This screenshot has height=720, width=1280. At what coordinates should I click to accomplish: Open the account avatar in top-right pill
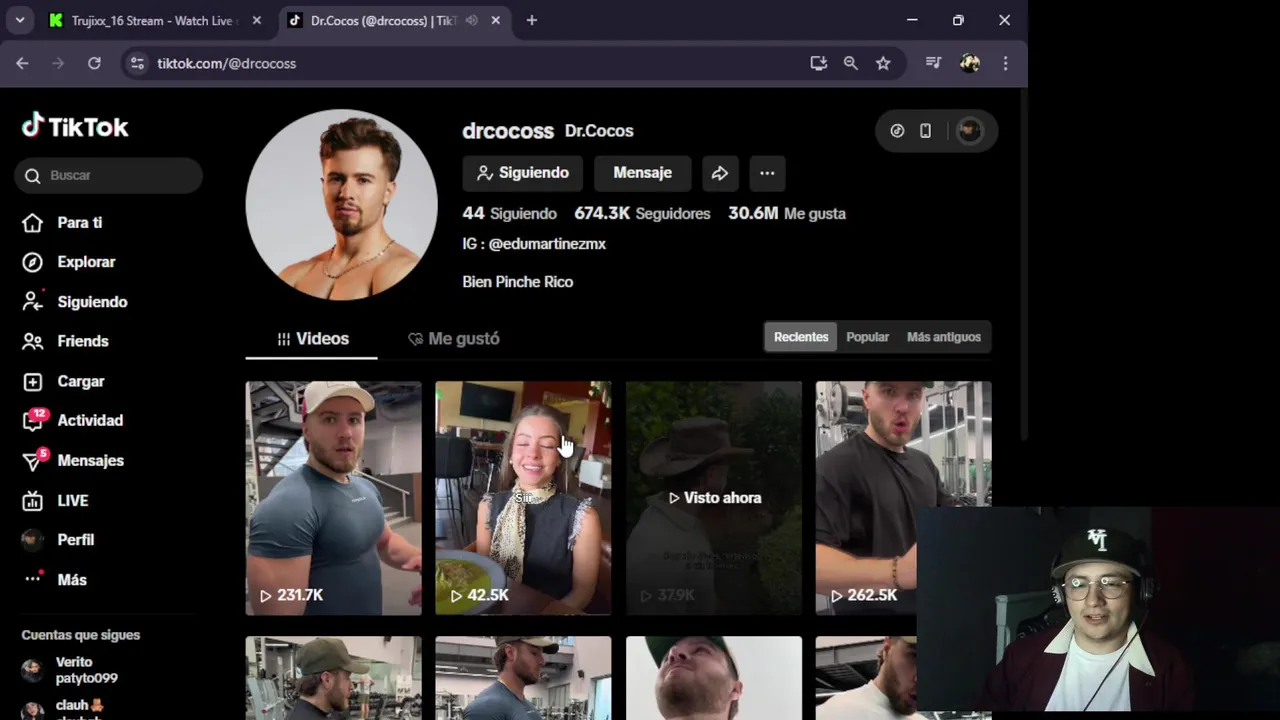[969, 131]
